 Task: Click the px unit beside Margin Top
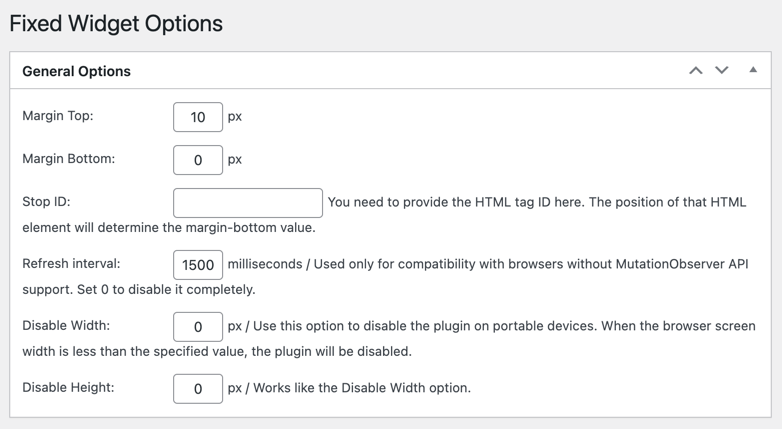[235, 117]
